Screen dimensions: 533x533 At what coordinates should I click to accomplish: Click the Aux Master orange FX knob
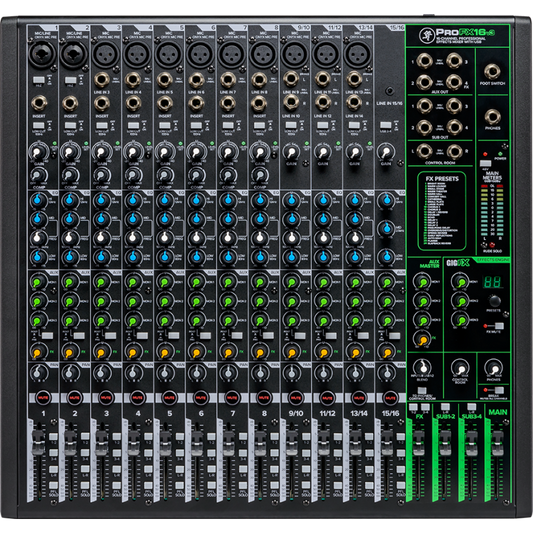423,339
